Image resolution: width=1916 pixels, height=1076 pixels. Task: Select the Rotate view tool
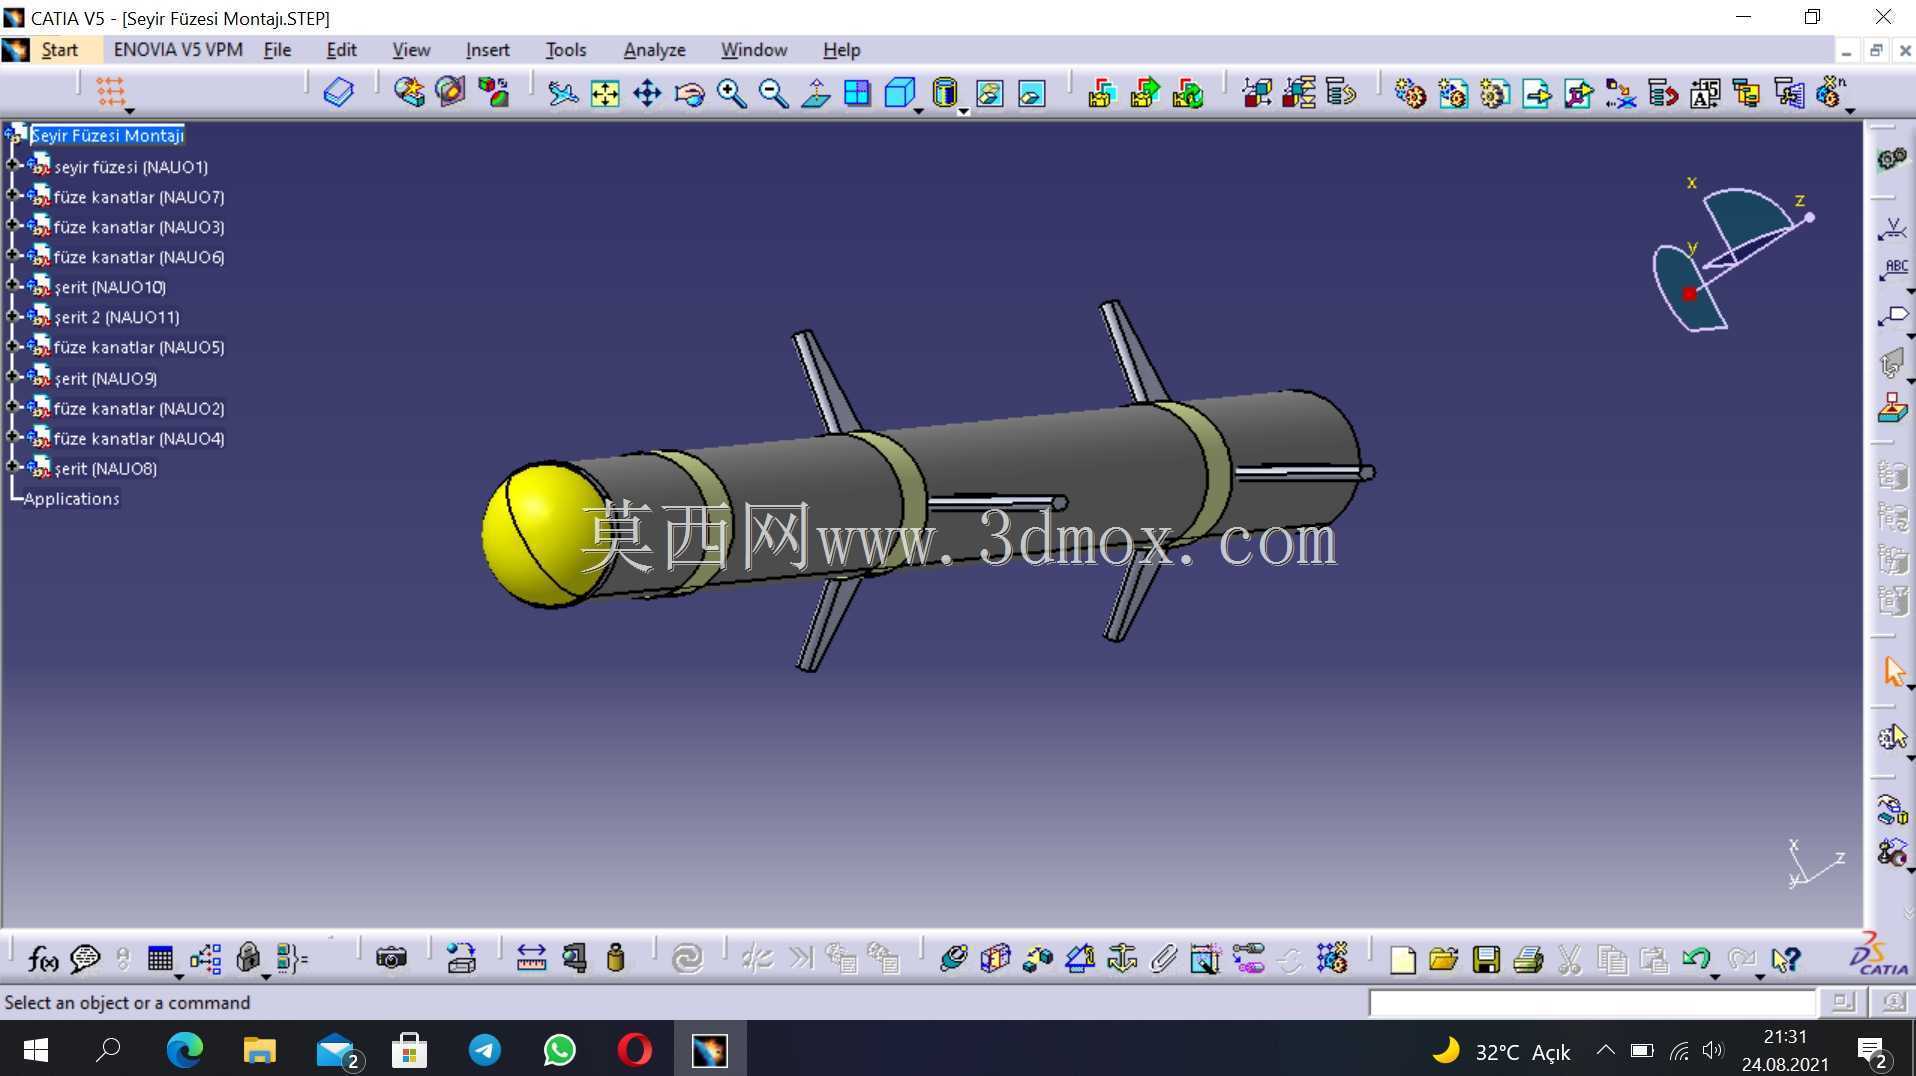[x=689, y=94]
